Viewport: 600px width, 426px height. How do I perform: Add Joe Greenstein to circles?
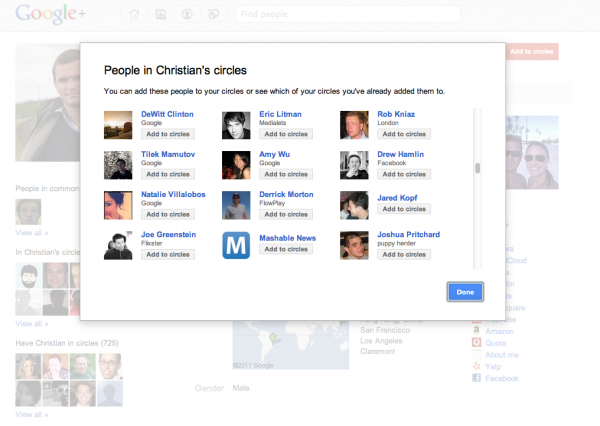pyautogui.click(x=168, y=255)
